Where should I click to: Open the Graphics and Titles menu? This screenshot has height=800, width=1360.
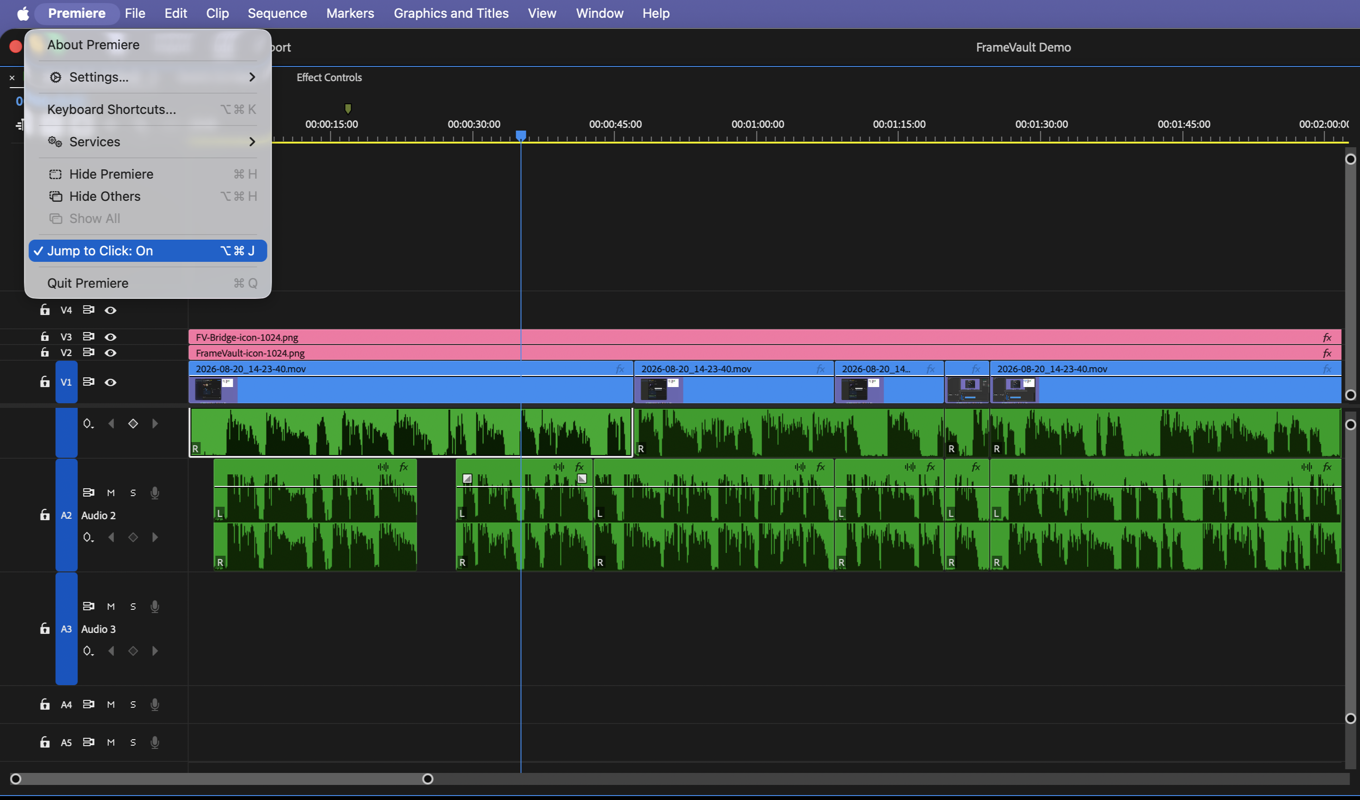click(x=451, y=13)
